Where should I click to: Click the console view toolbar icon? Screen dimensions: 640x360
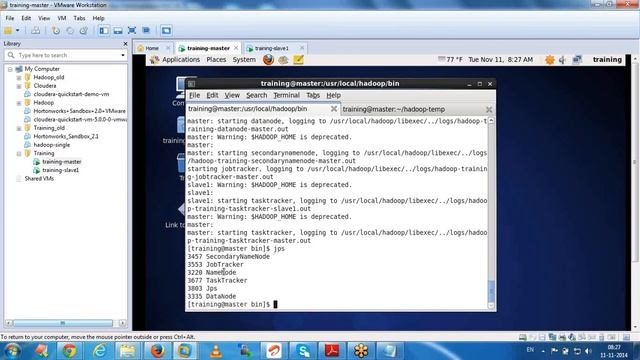tap(166, 31)
